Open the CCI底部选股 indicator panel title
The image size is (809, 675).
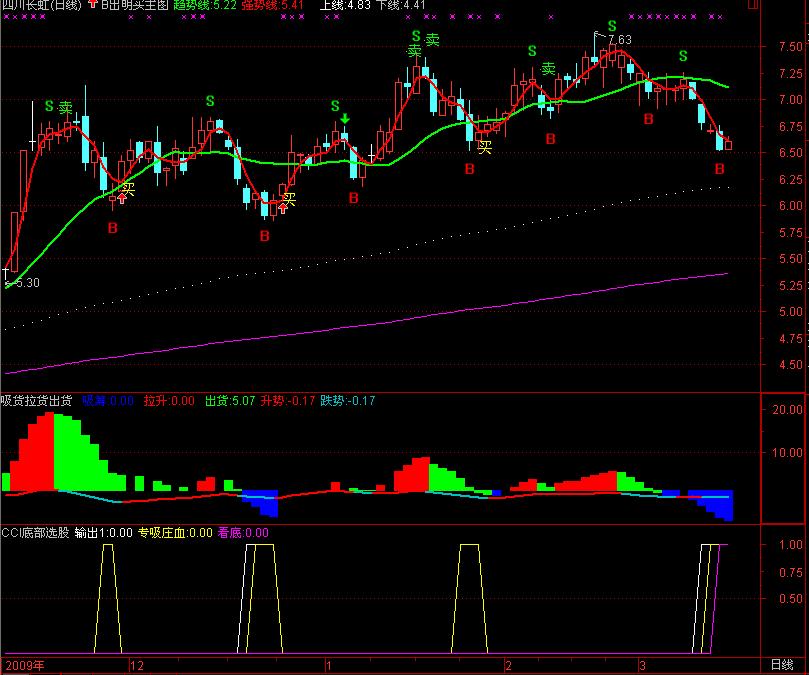36,533
